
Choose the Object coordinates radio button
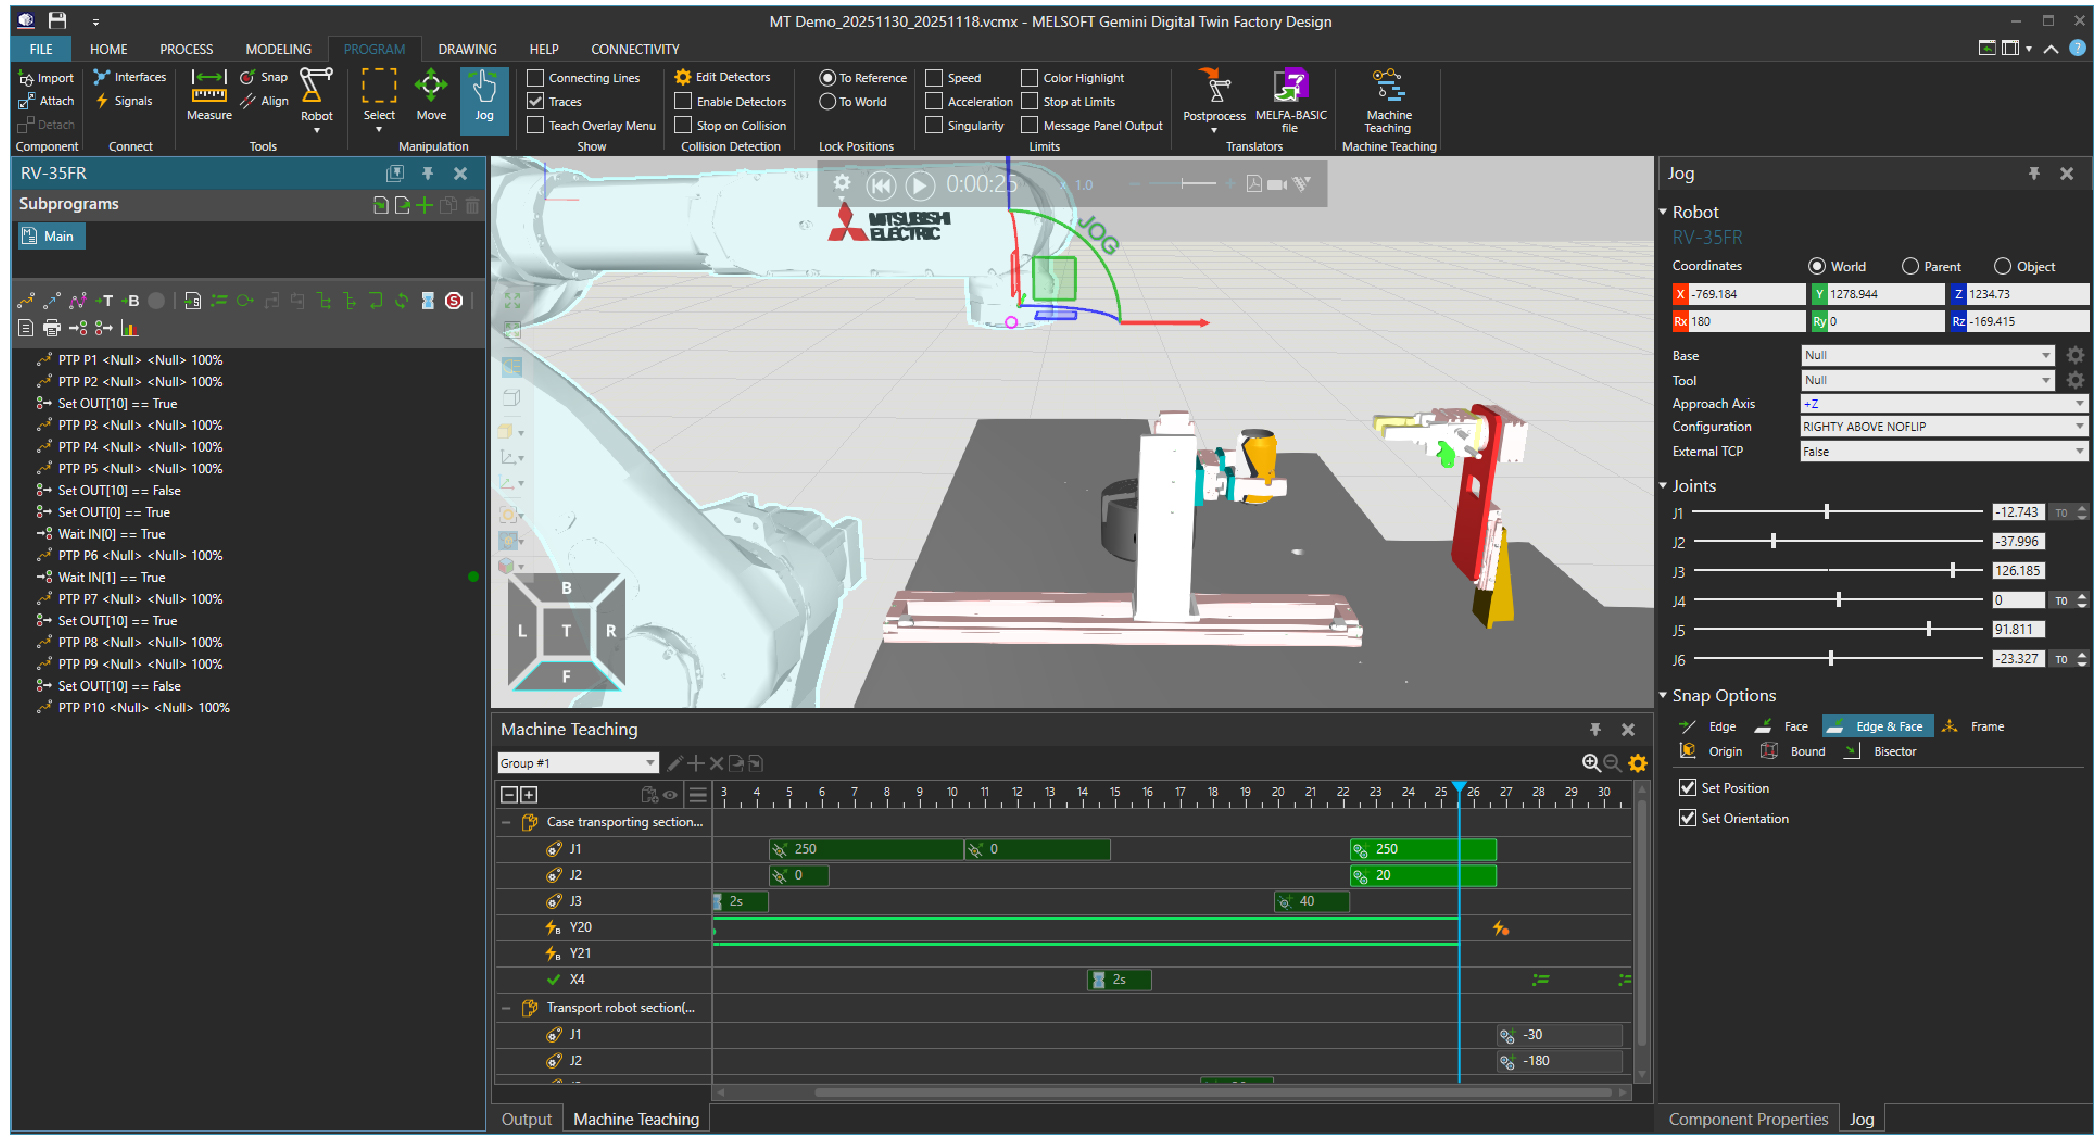tap(2002, 267)
